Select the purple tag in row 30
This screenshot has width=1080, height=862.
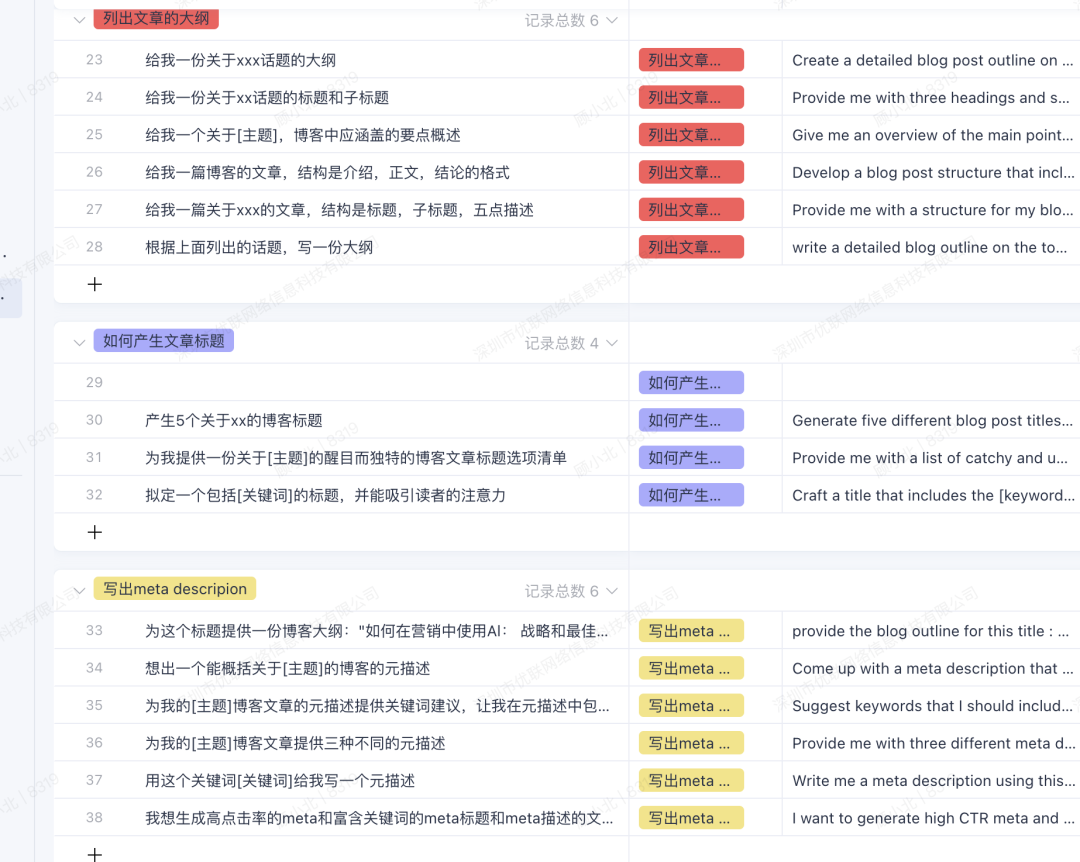tap(691, 420)
